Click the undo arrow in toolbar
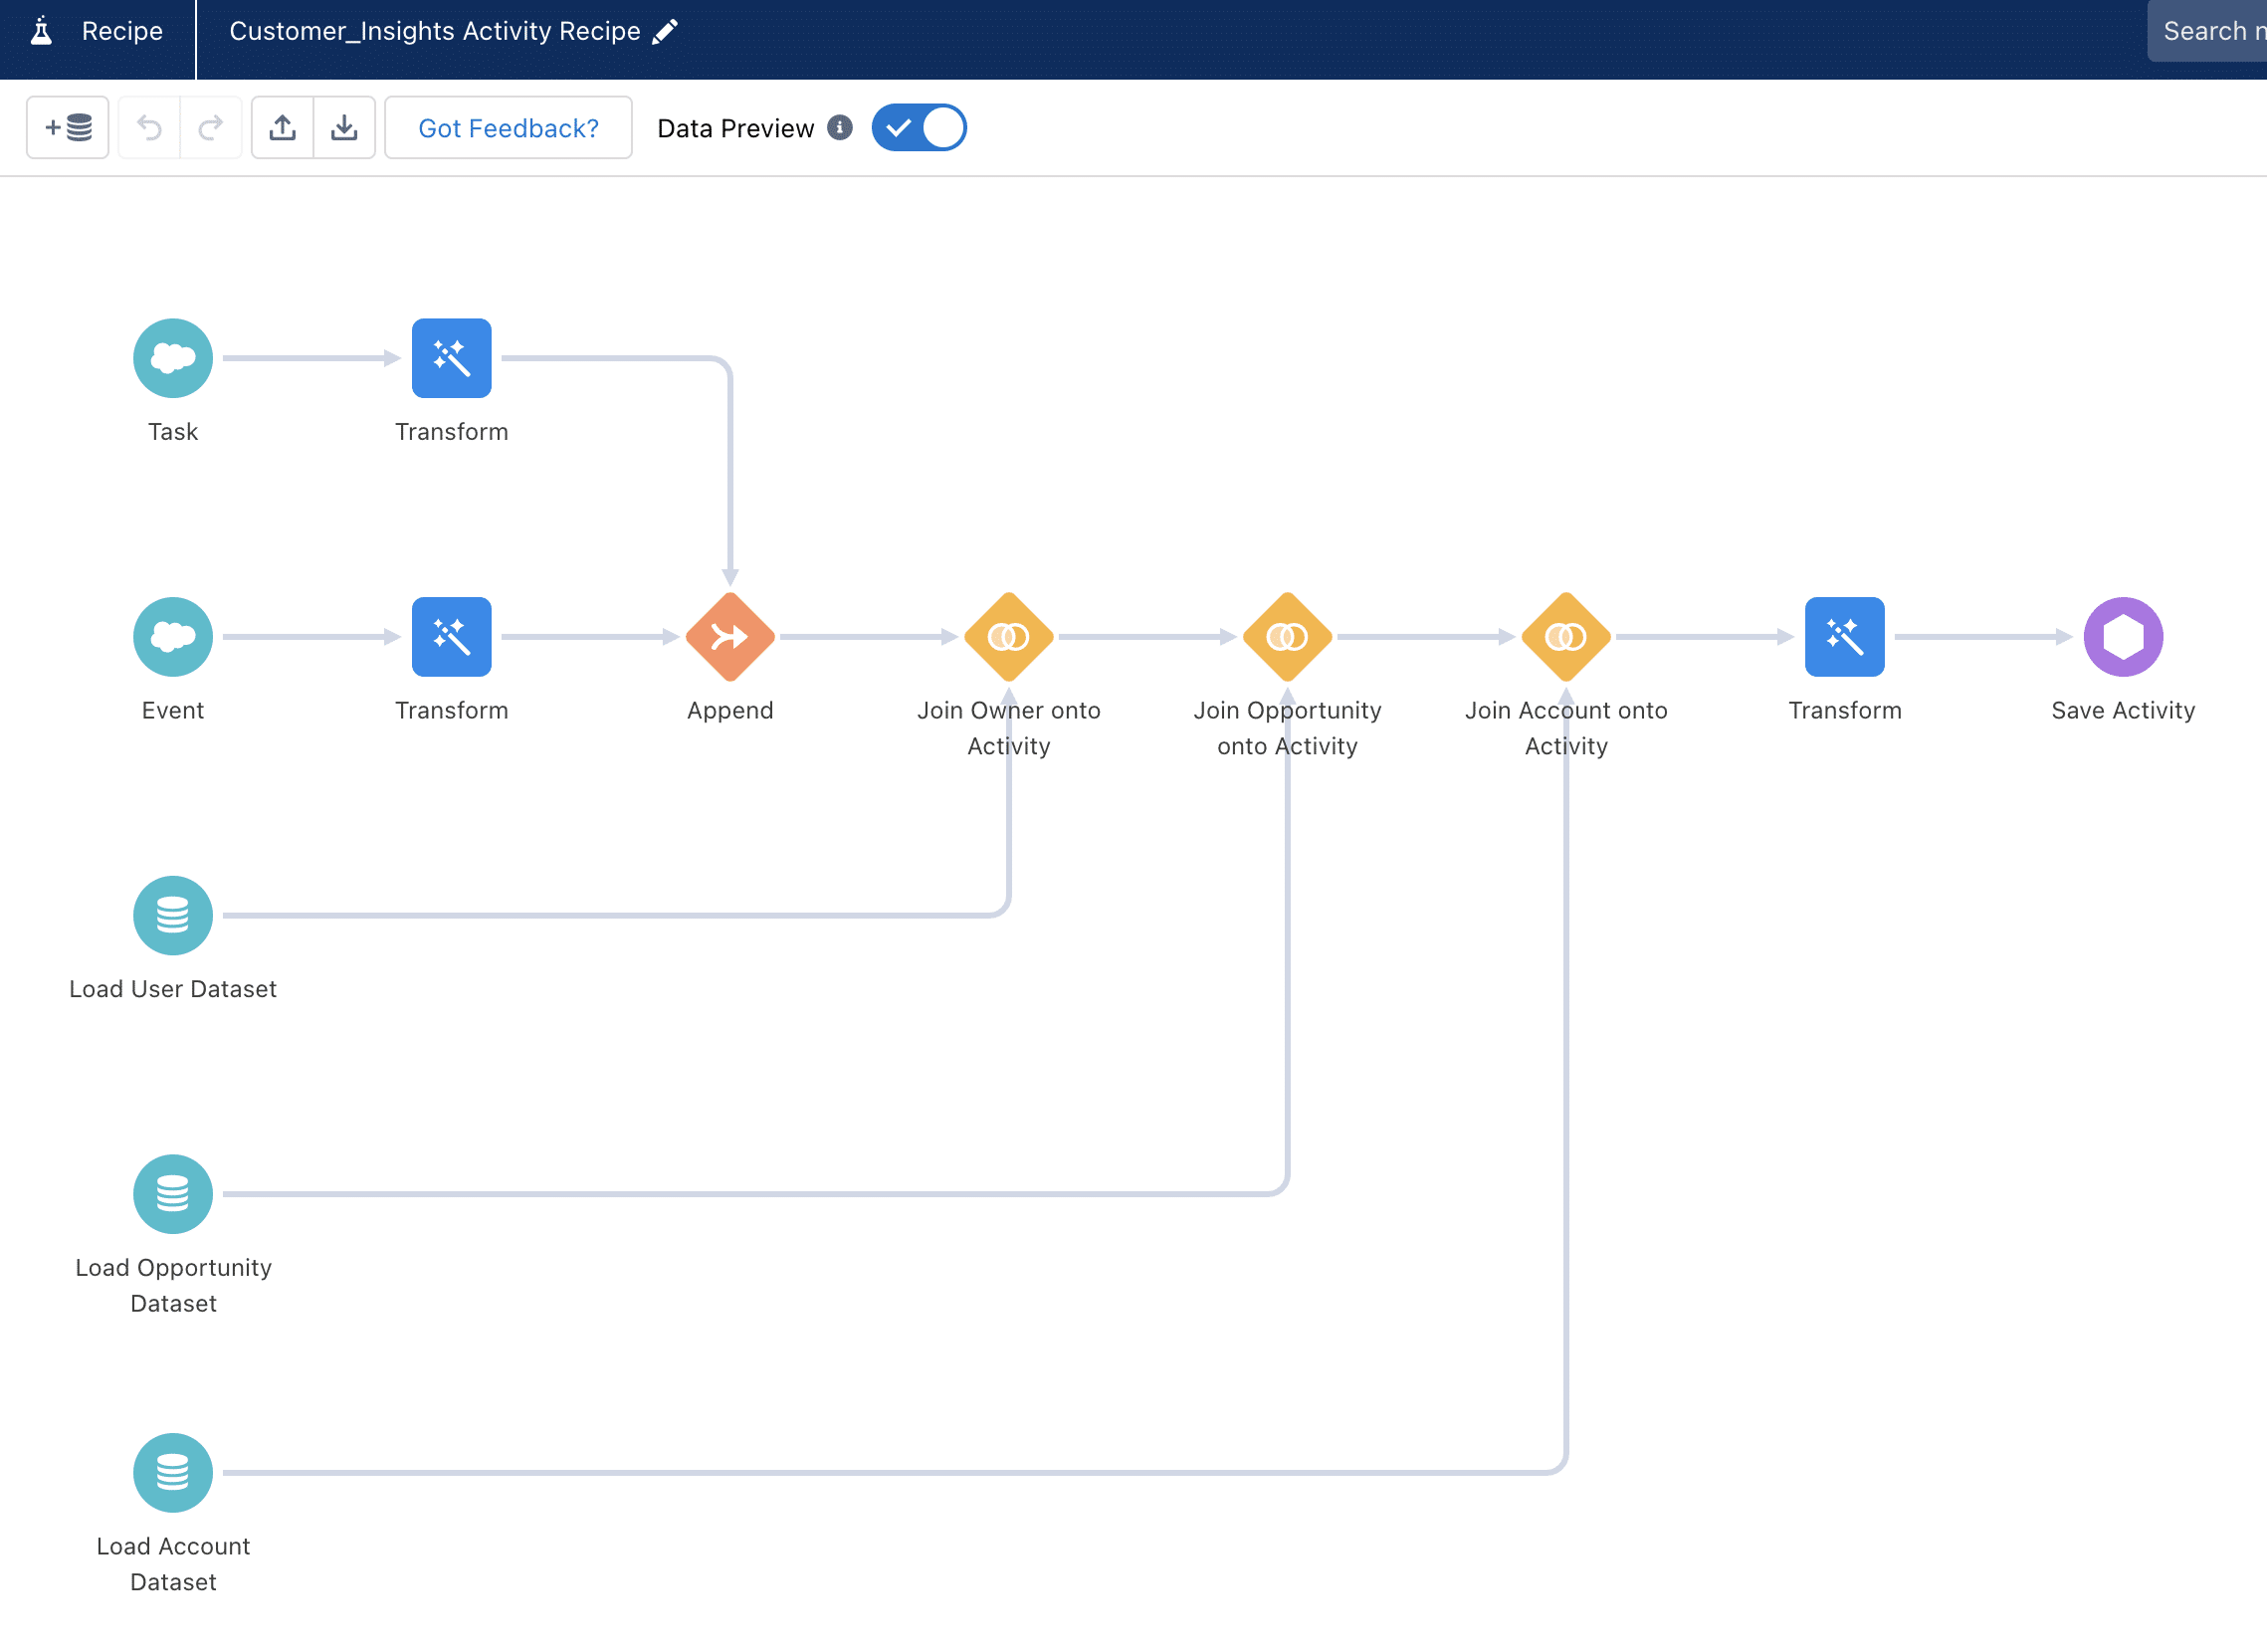Viewport: 2267px width, 1652px height. pos(149,128)
